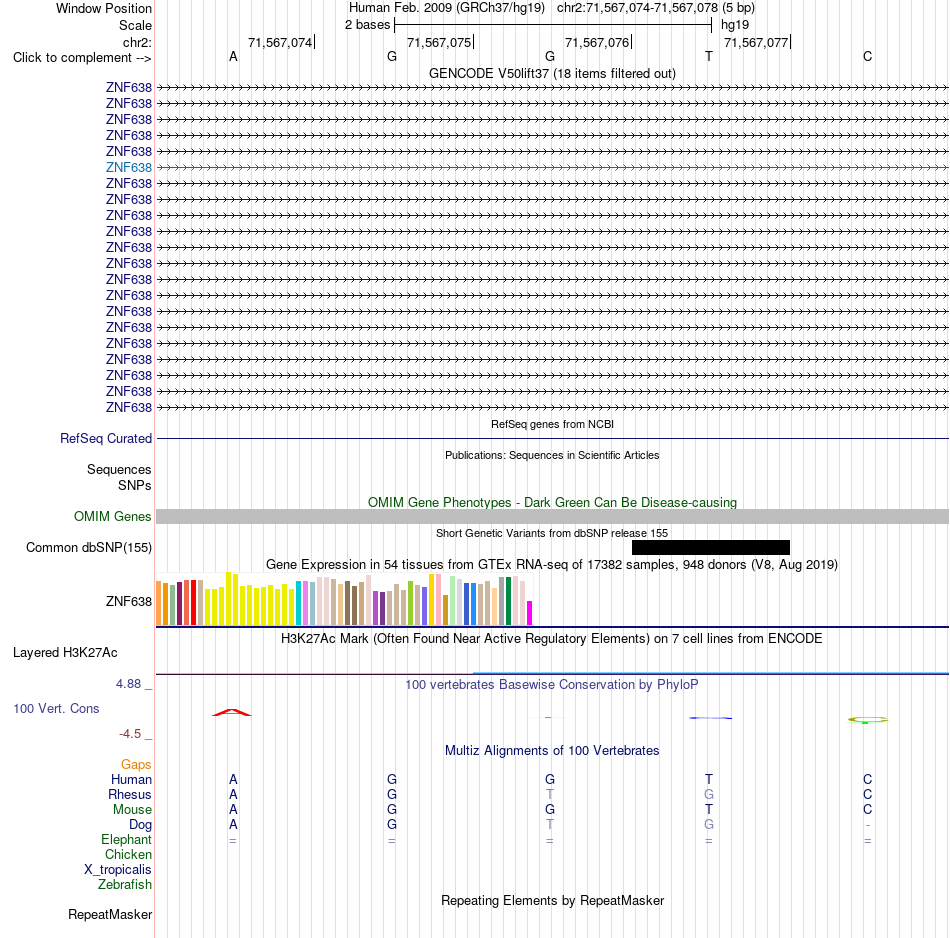Open 'Repeating Elements by RepeatMasker' title

pos(552,900)
